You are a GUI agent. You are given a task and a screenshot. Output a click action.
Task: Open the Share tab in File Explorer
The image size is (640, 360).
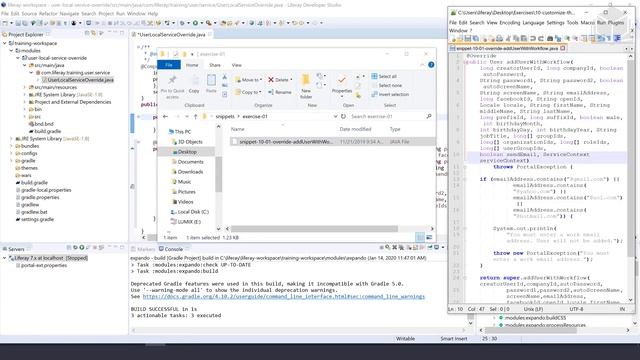(x=215, y=65)
